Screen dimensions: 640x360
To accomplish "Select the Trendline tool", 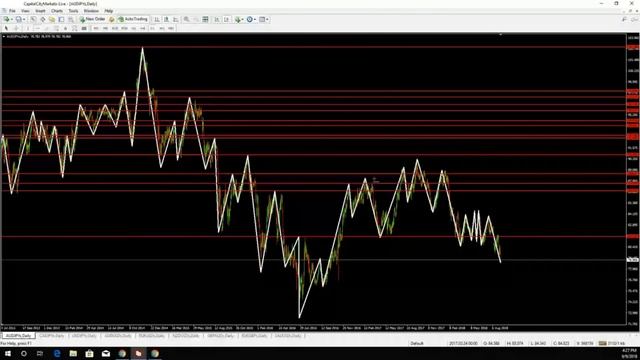I will (47, 28).
